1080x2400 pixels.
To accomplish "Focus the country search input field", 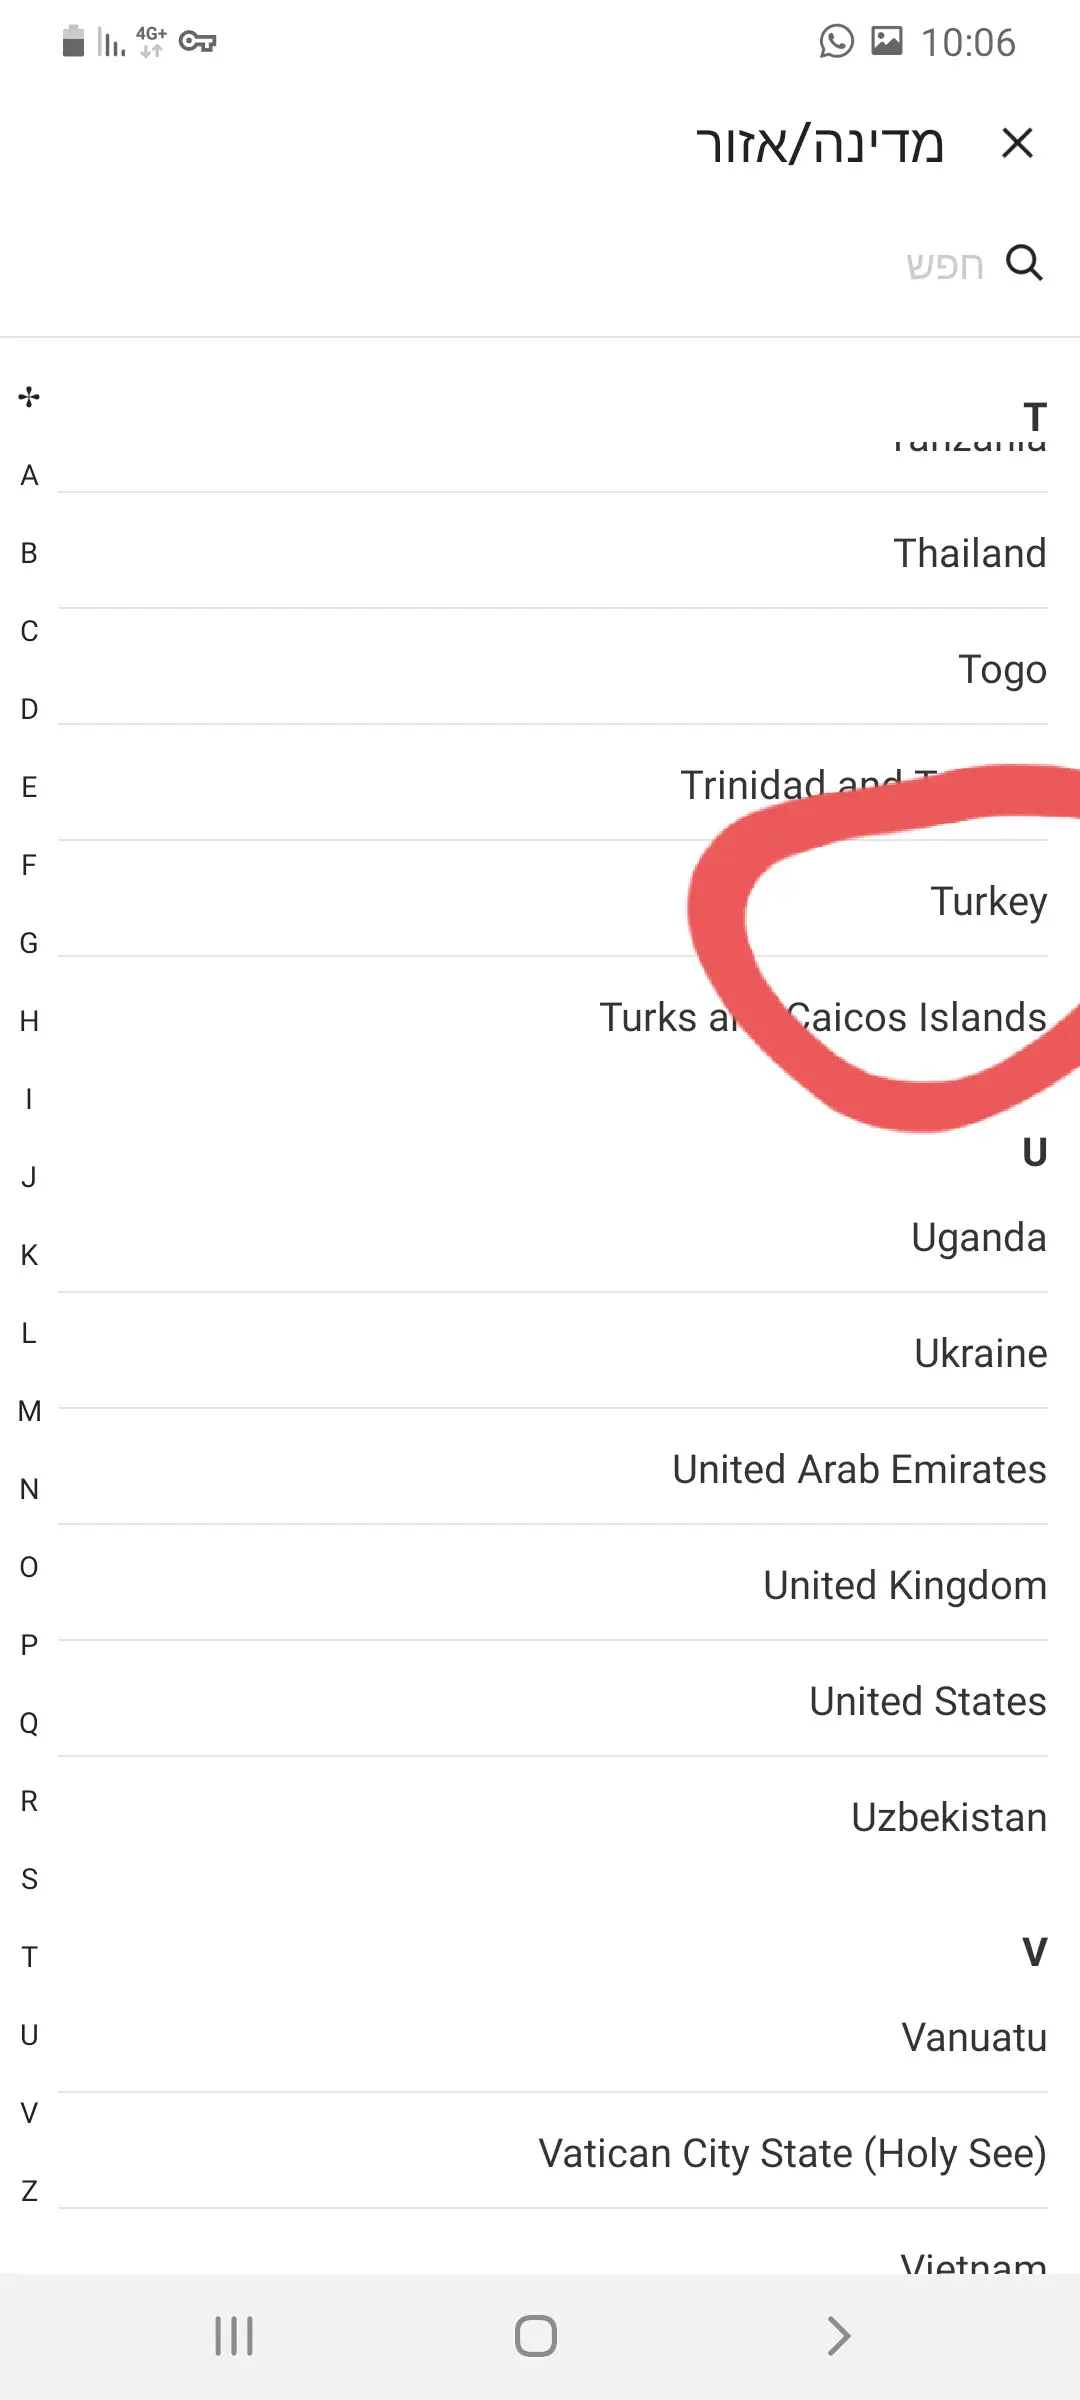I will (700, 264).
